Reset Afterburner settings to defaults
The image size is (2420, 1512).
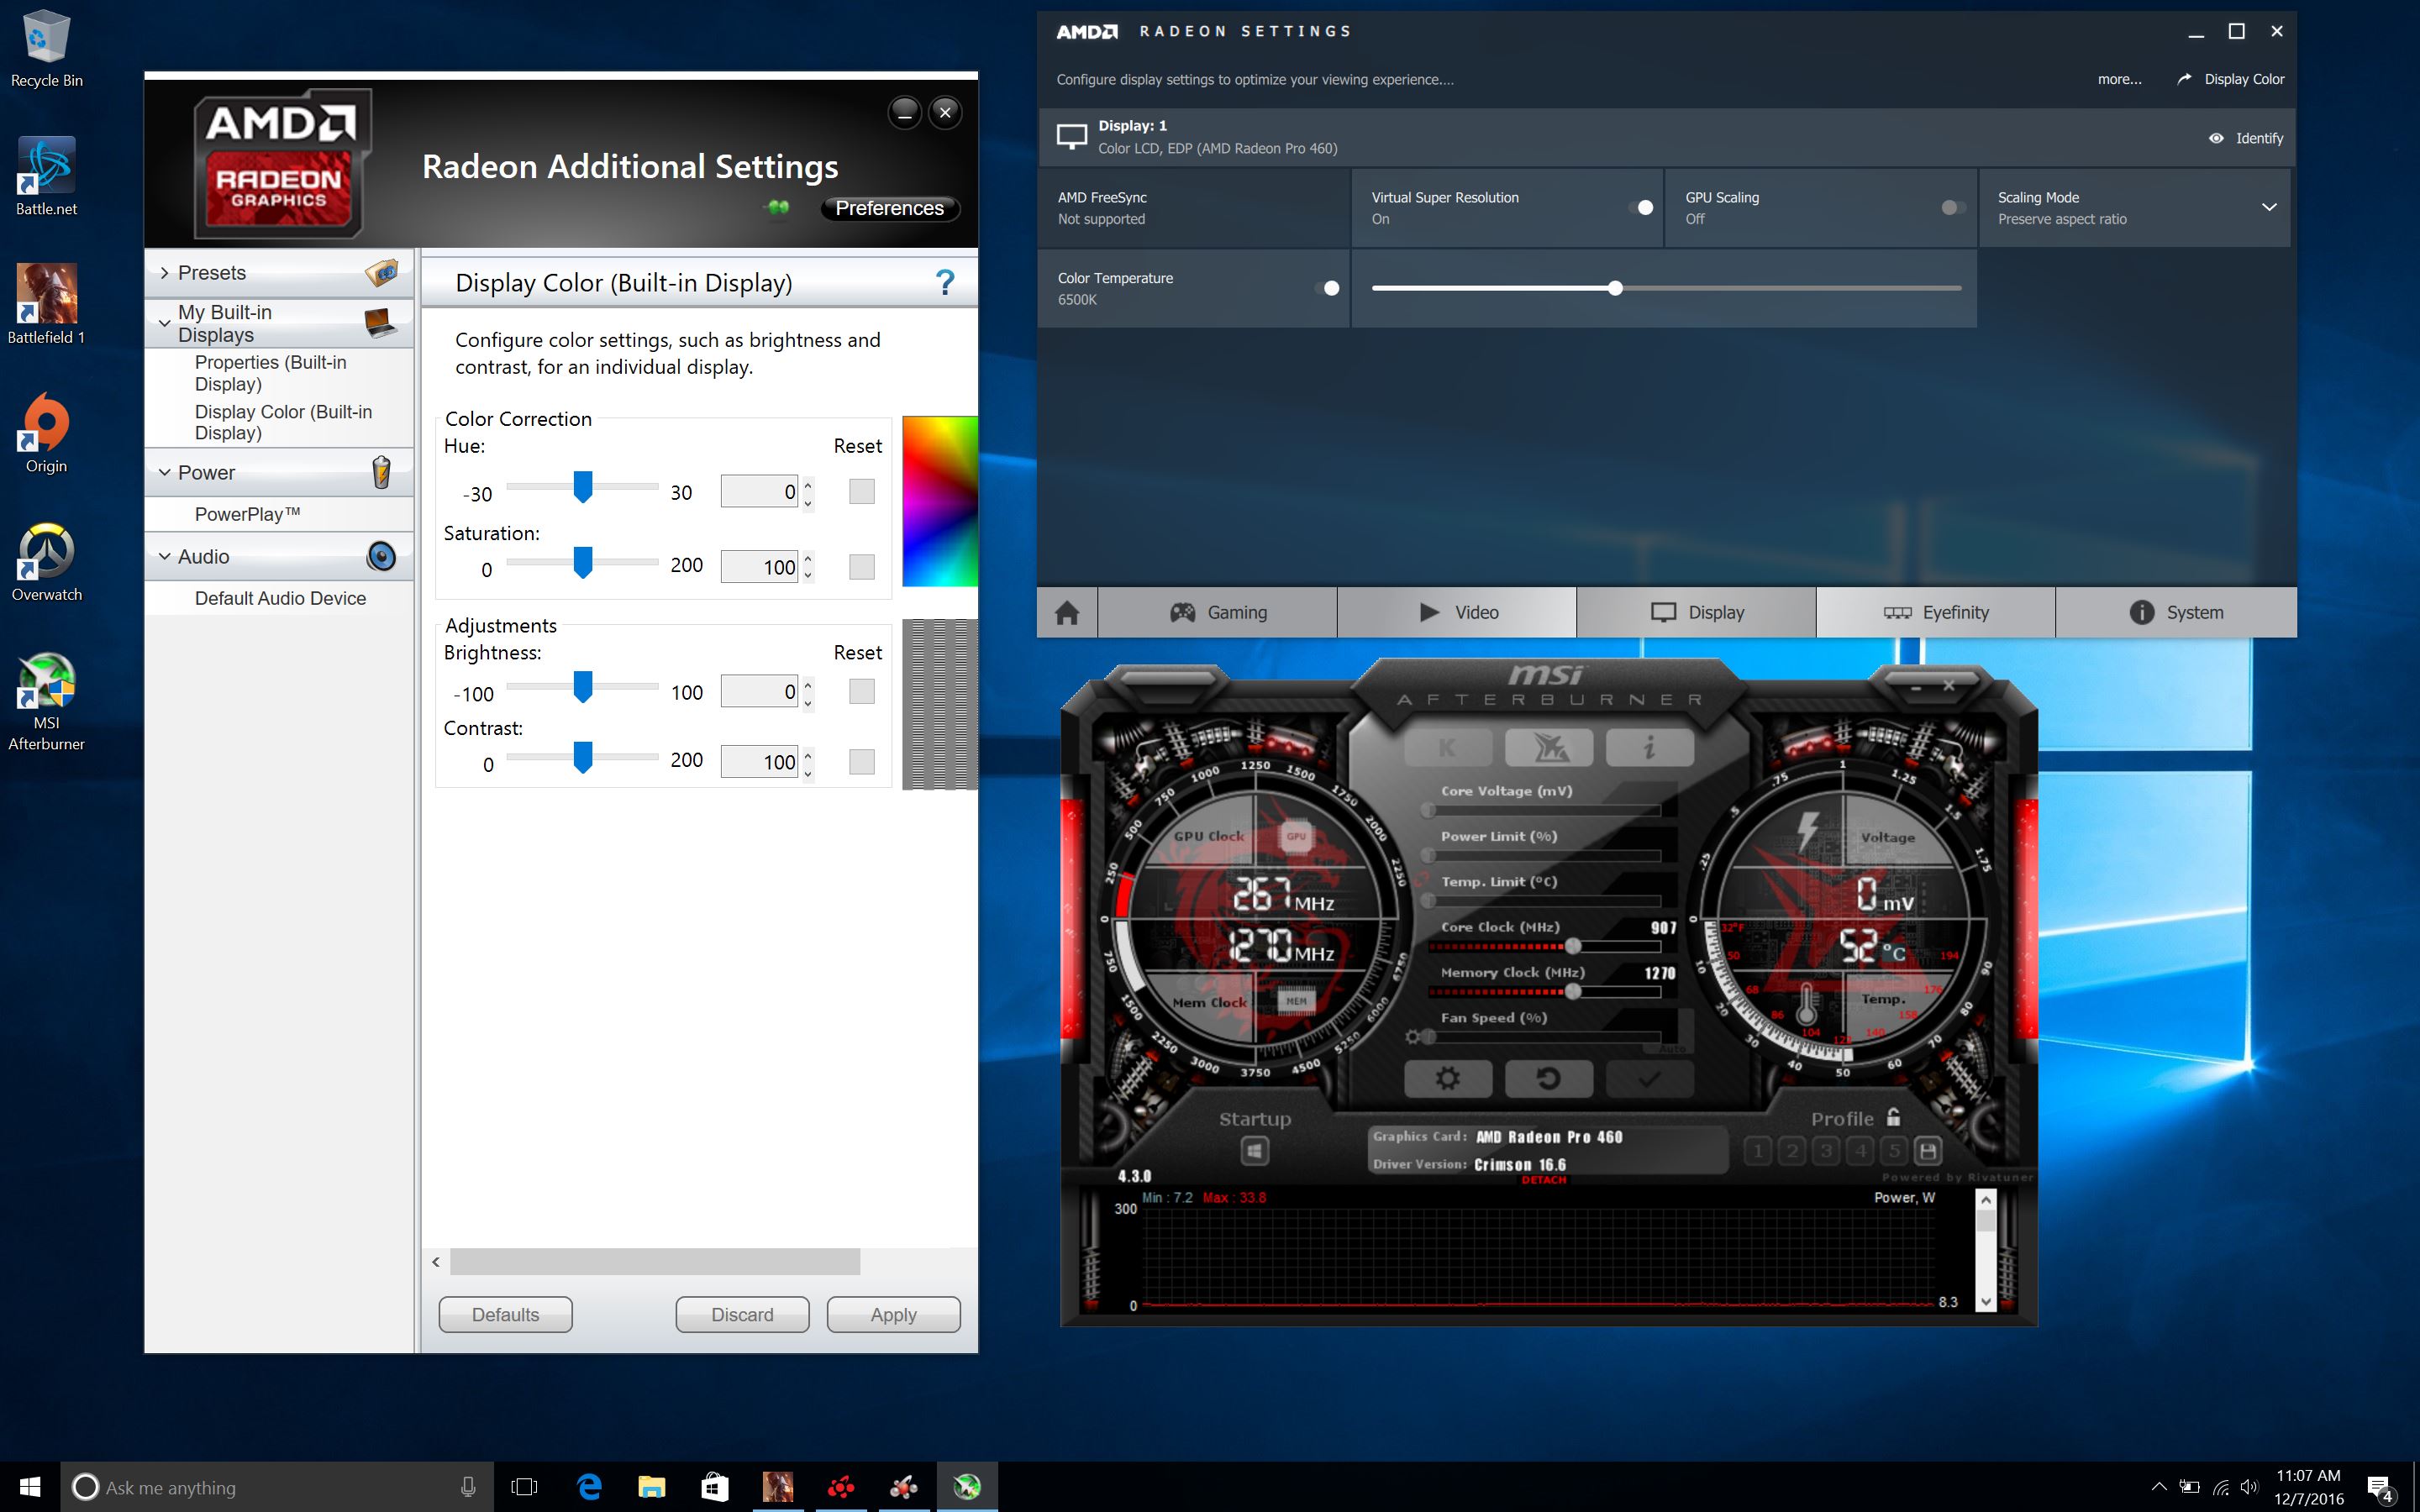pyautogui.click(x=1548, y=1078)
